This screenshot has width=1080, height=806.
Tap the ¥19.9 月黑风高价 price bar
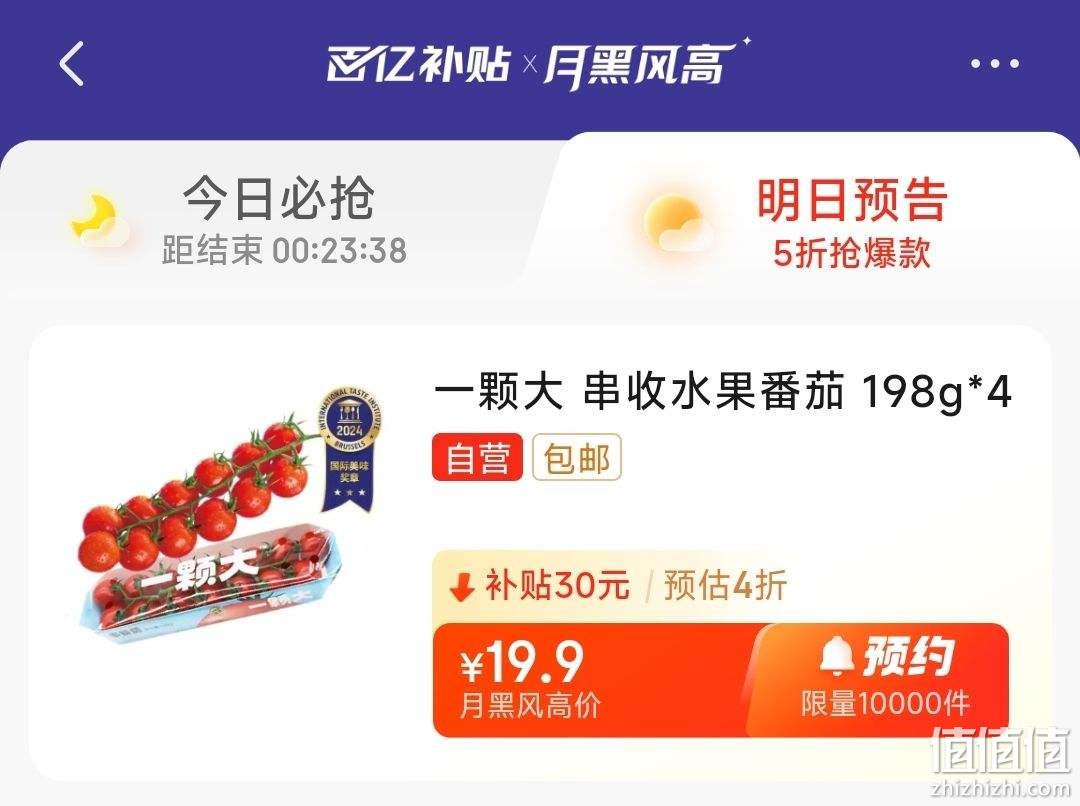592,679
